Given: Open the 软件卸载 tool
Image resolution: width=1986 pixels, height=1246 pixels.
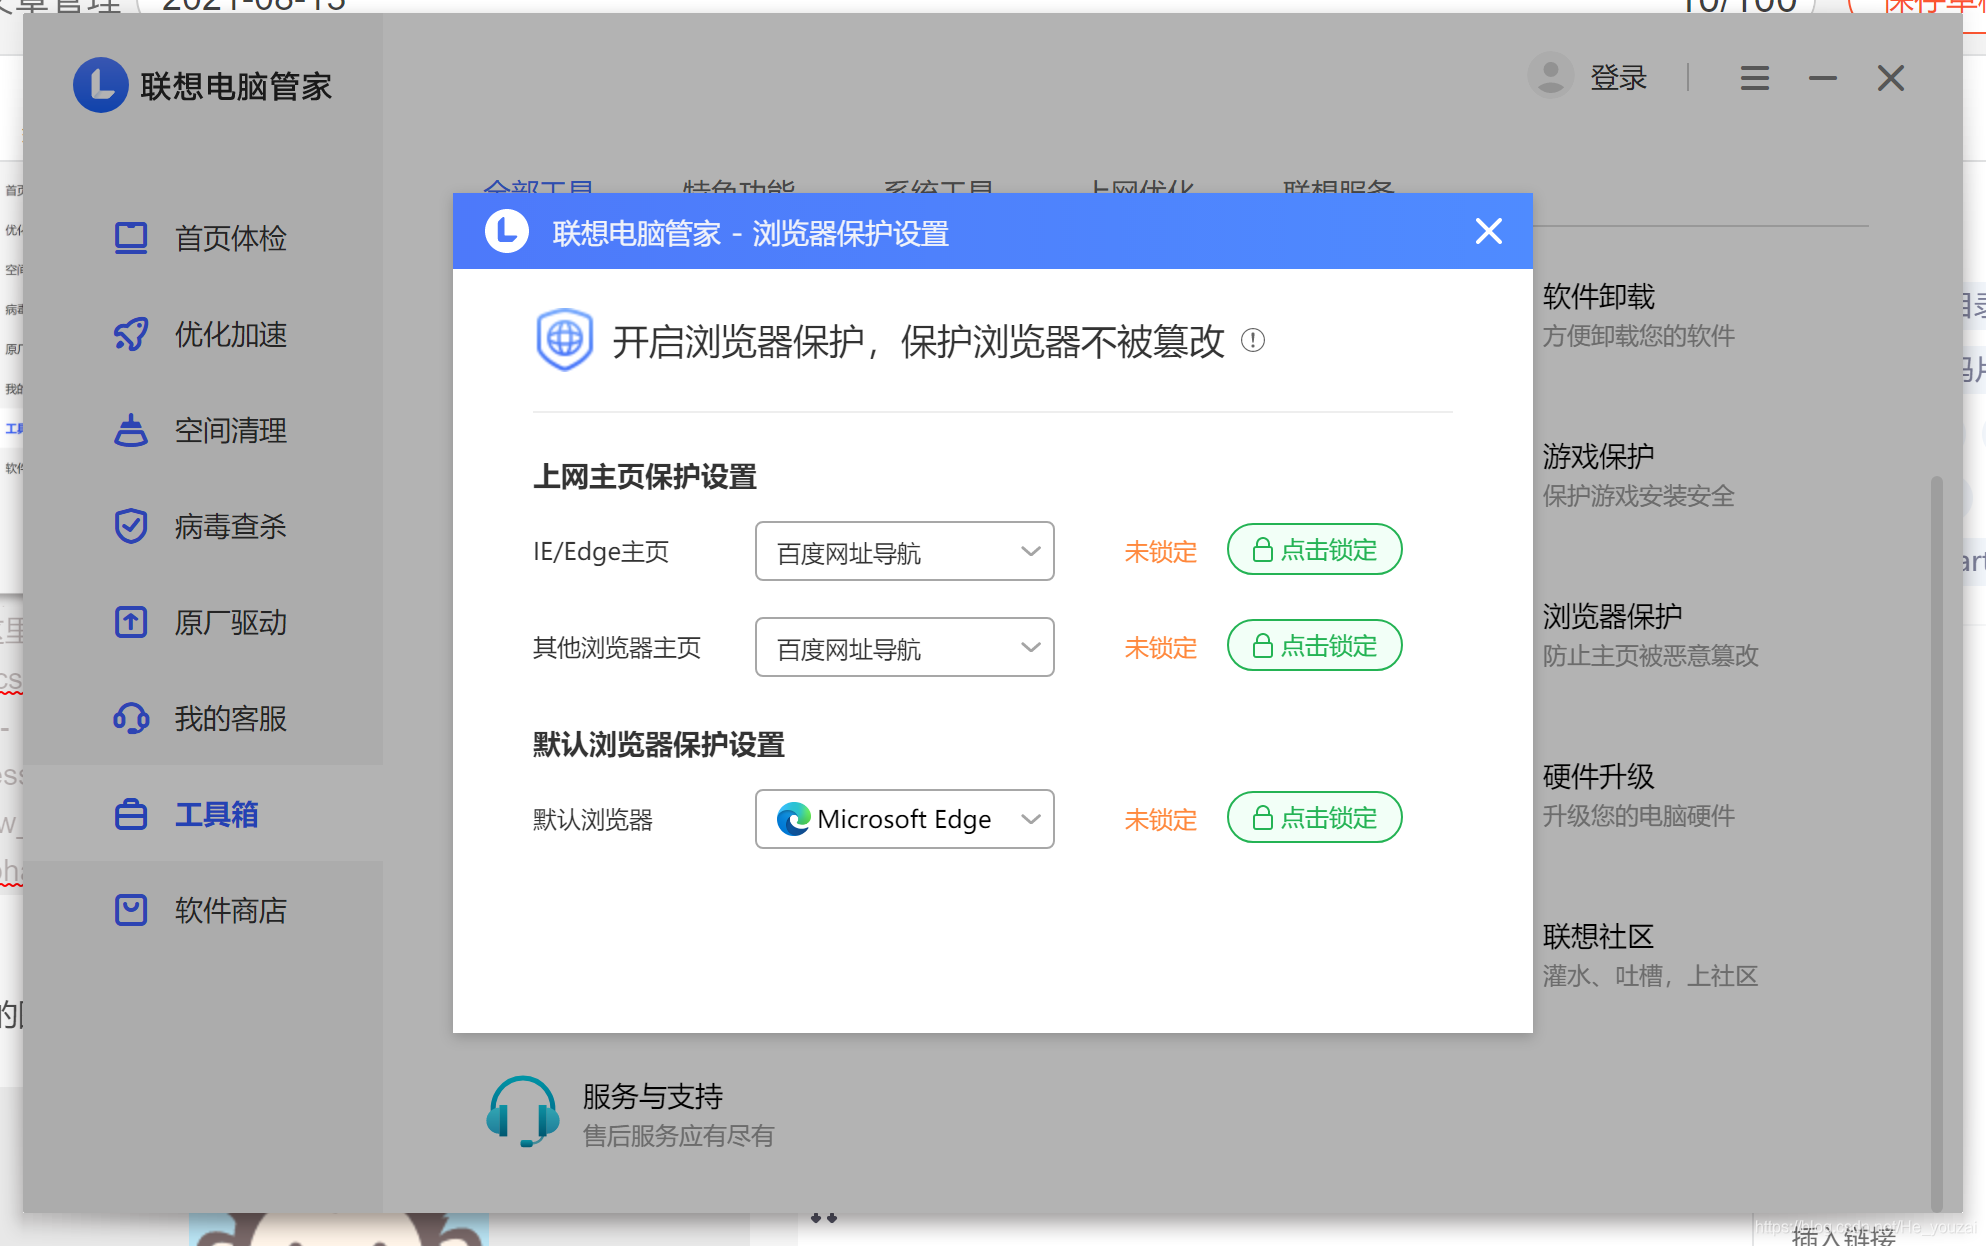Looking at the screenshot, I should click(1639, 315).
